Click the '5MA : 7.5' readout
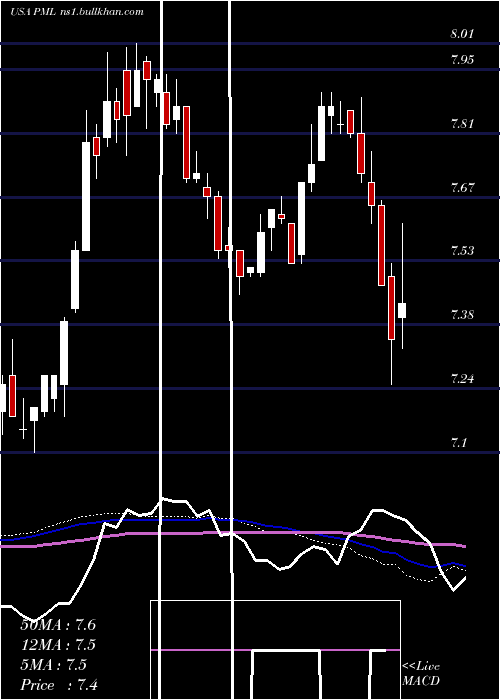The width and height of the screenshot is (500, 700). click(x=54, y=665)
